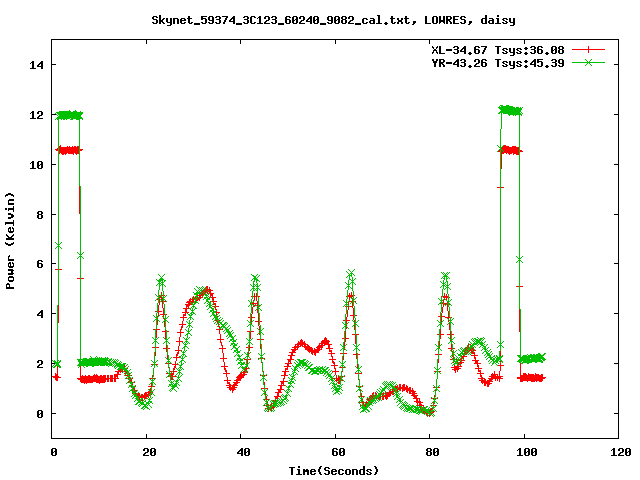
Task: Click the x-axis tick label 20
Action: tap(149, 452)
